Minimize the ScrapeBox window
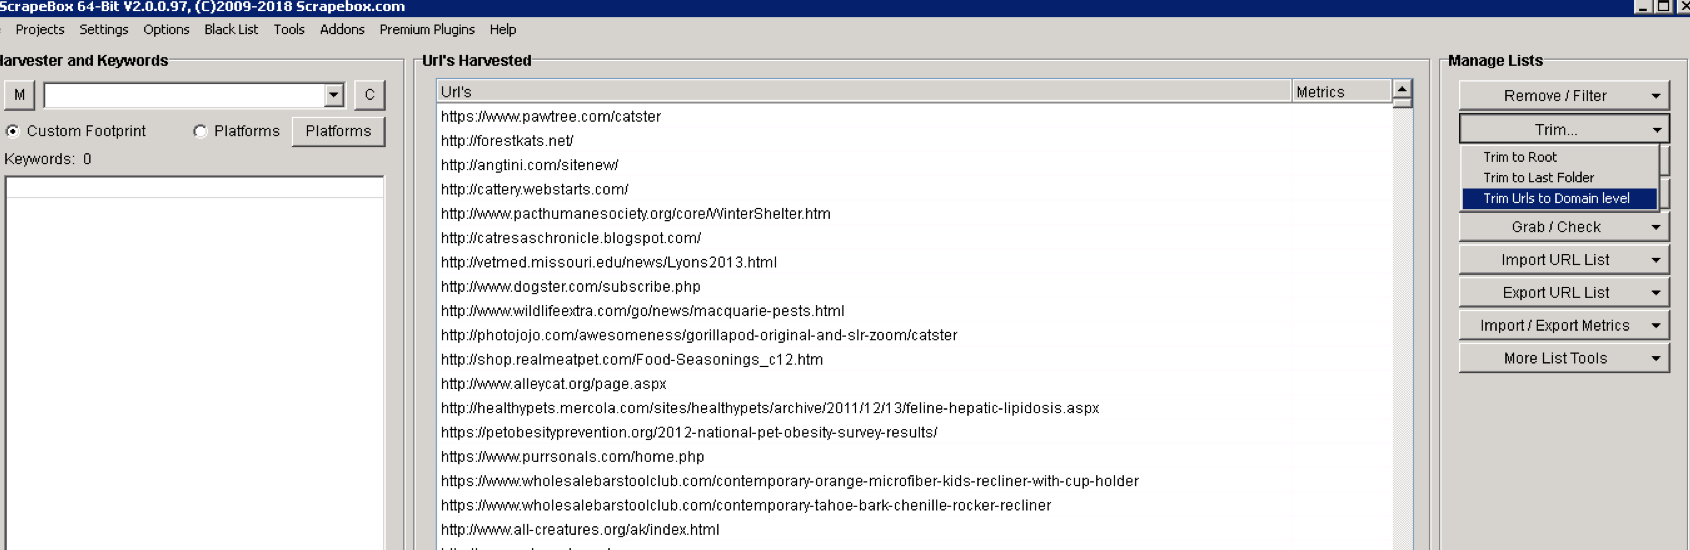The width and height of the screenshot is (1690, 550). [x=1642, y=6]
